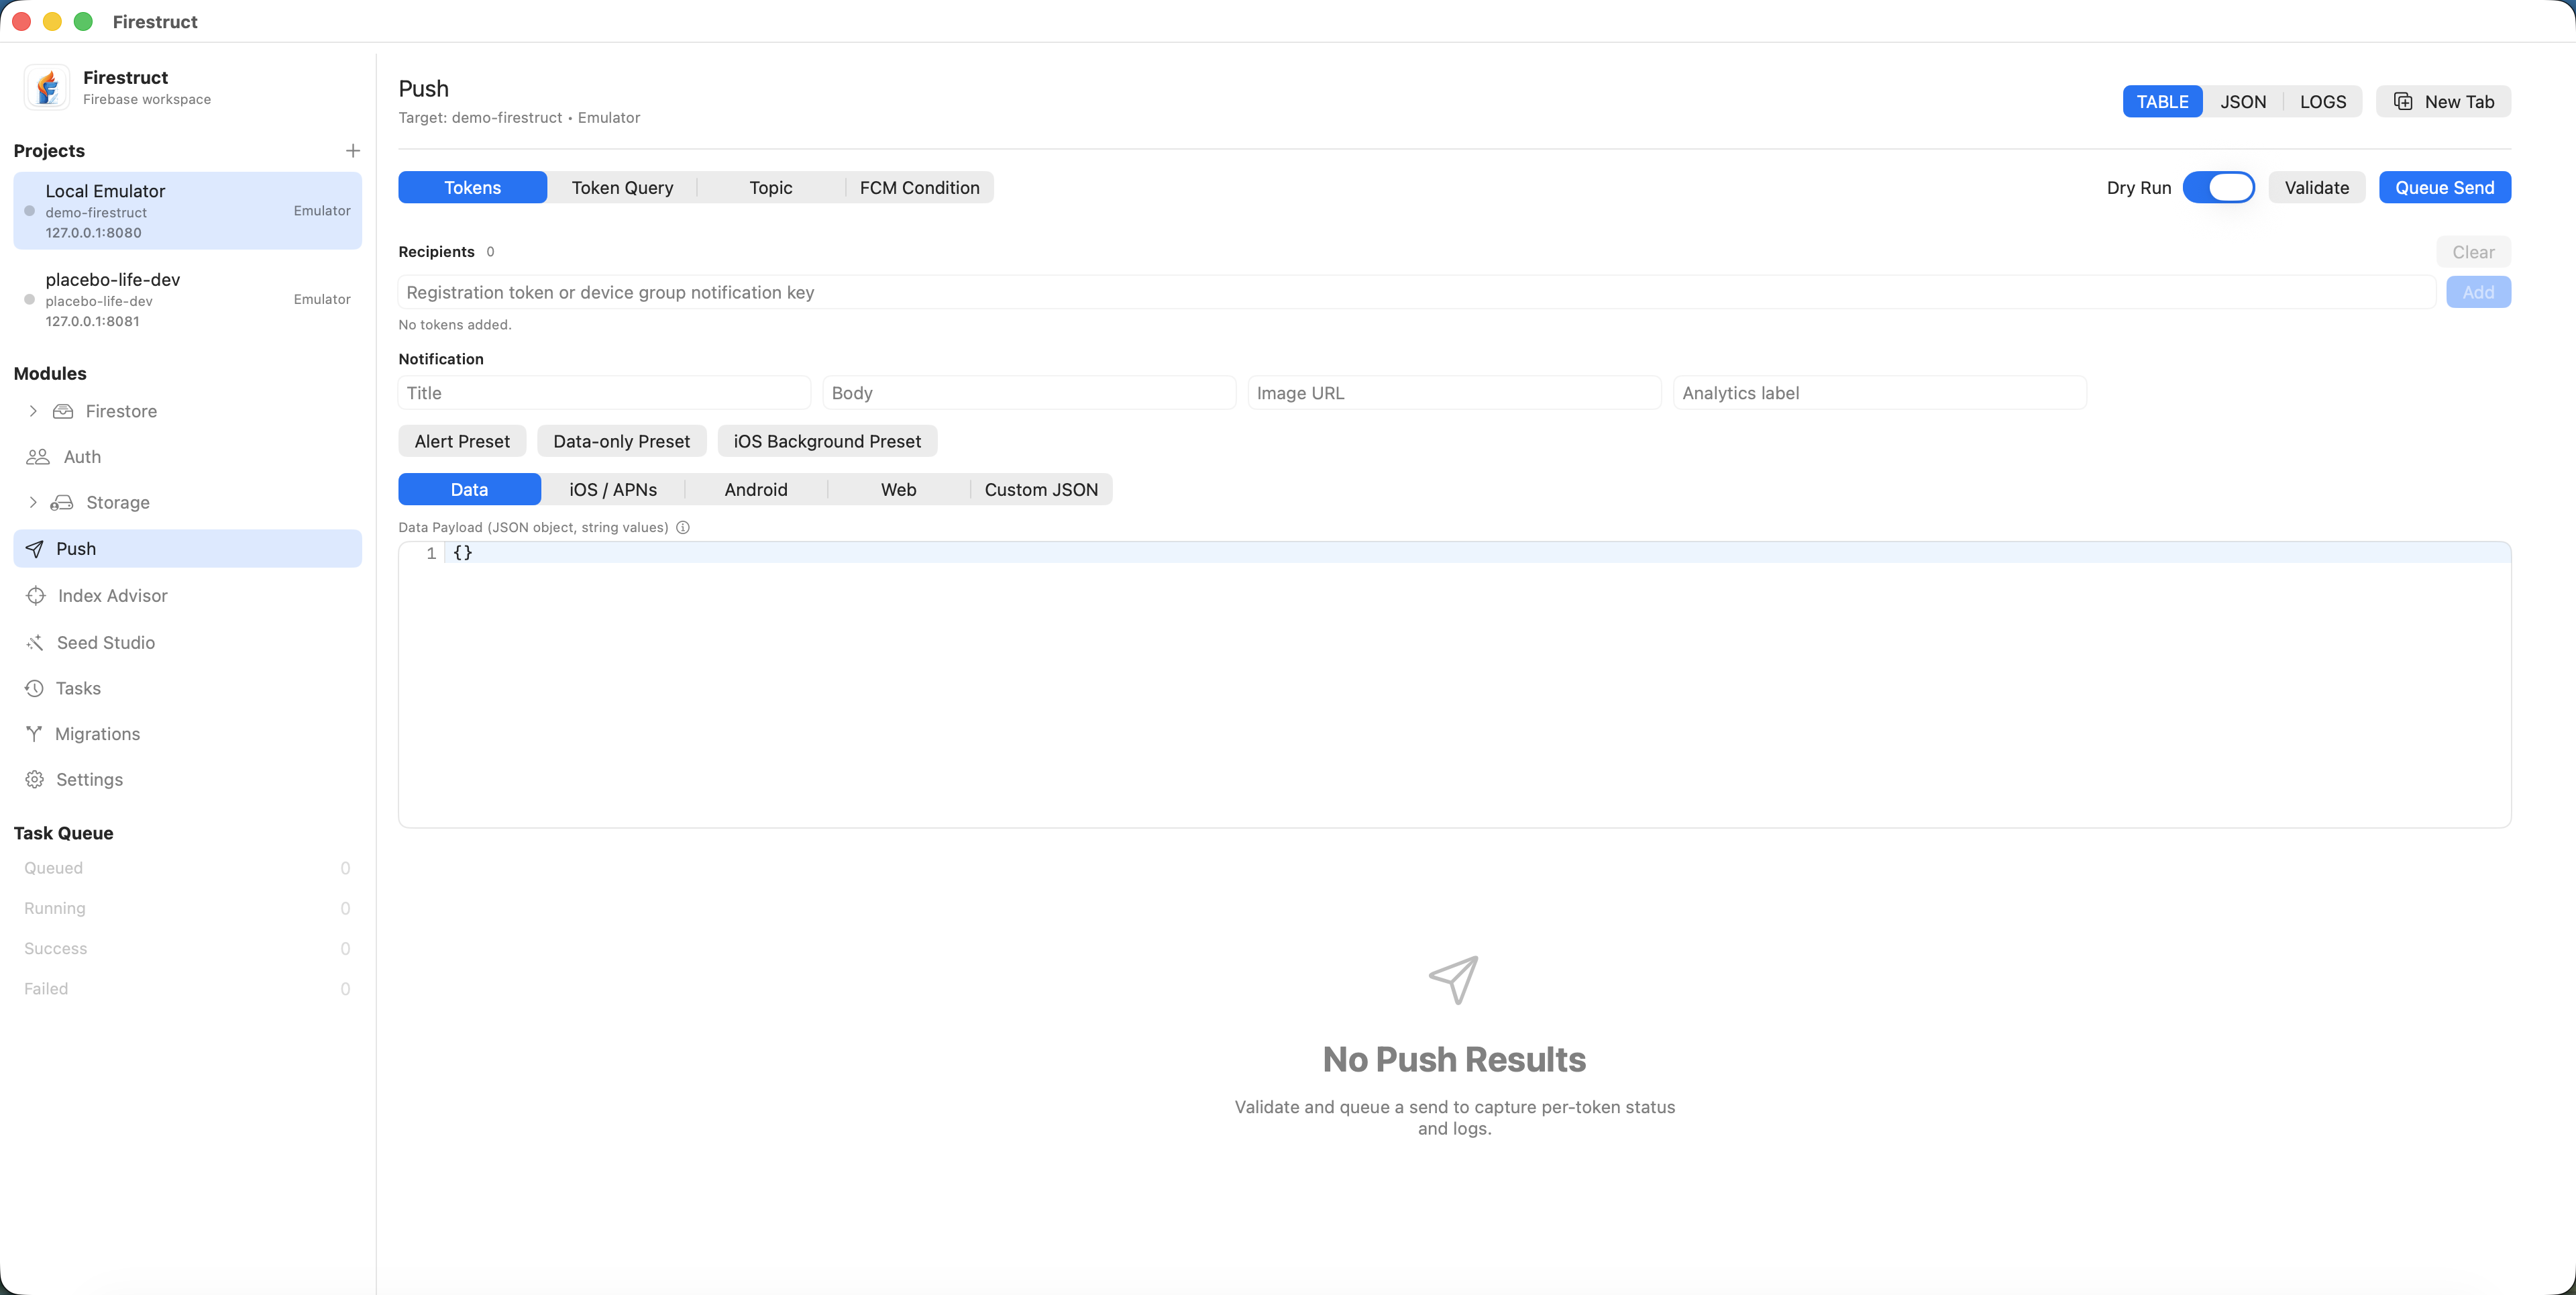Open the Tasks module icon
This screenshot has width=2576, height=1295.
(x=36, y=688)
